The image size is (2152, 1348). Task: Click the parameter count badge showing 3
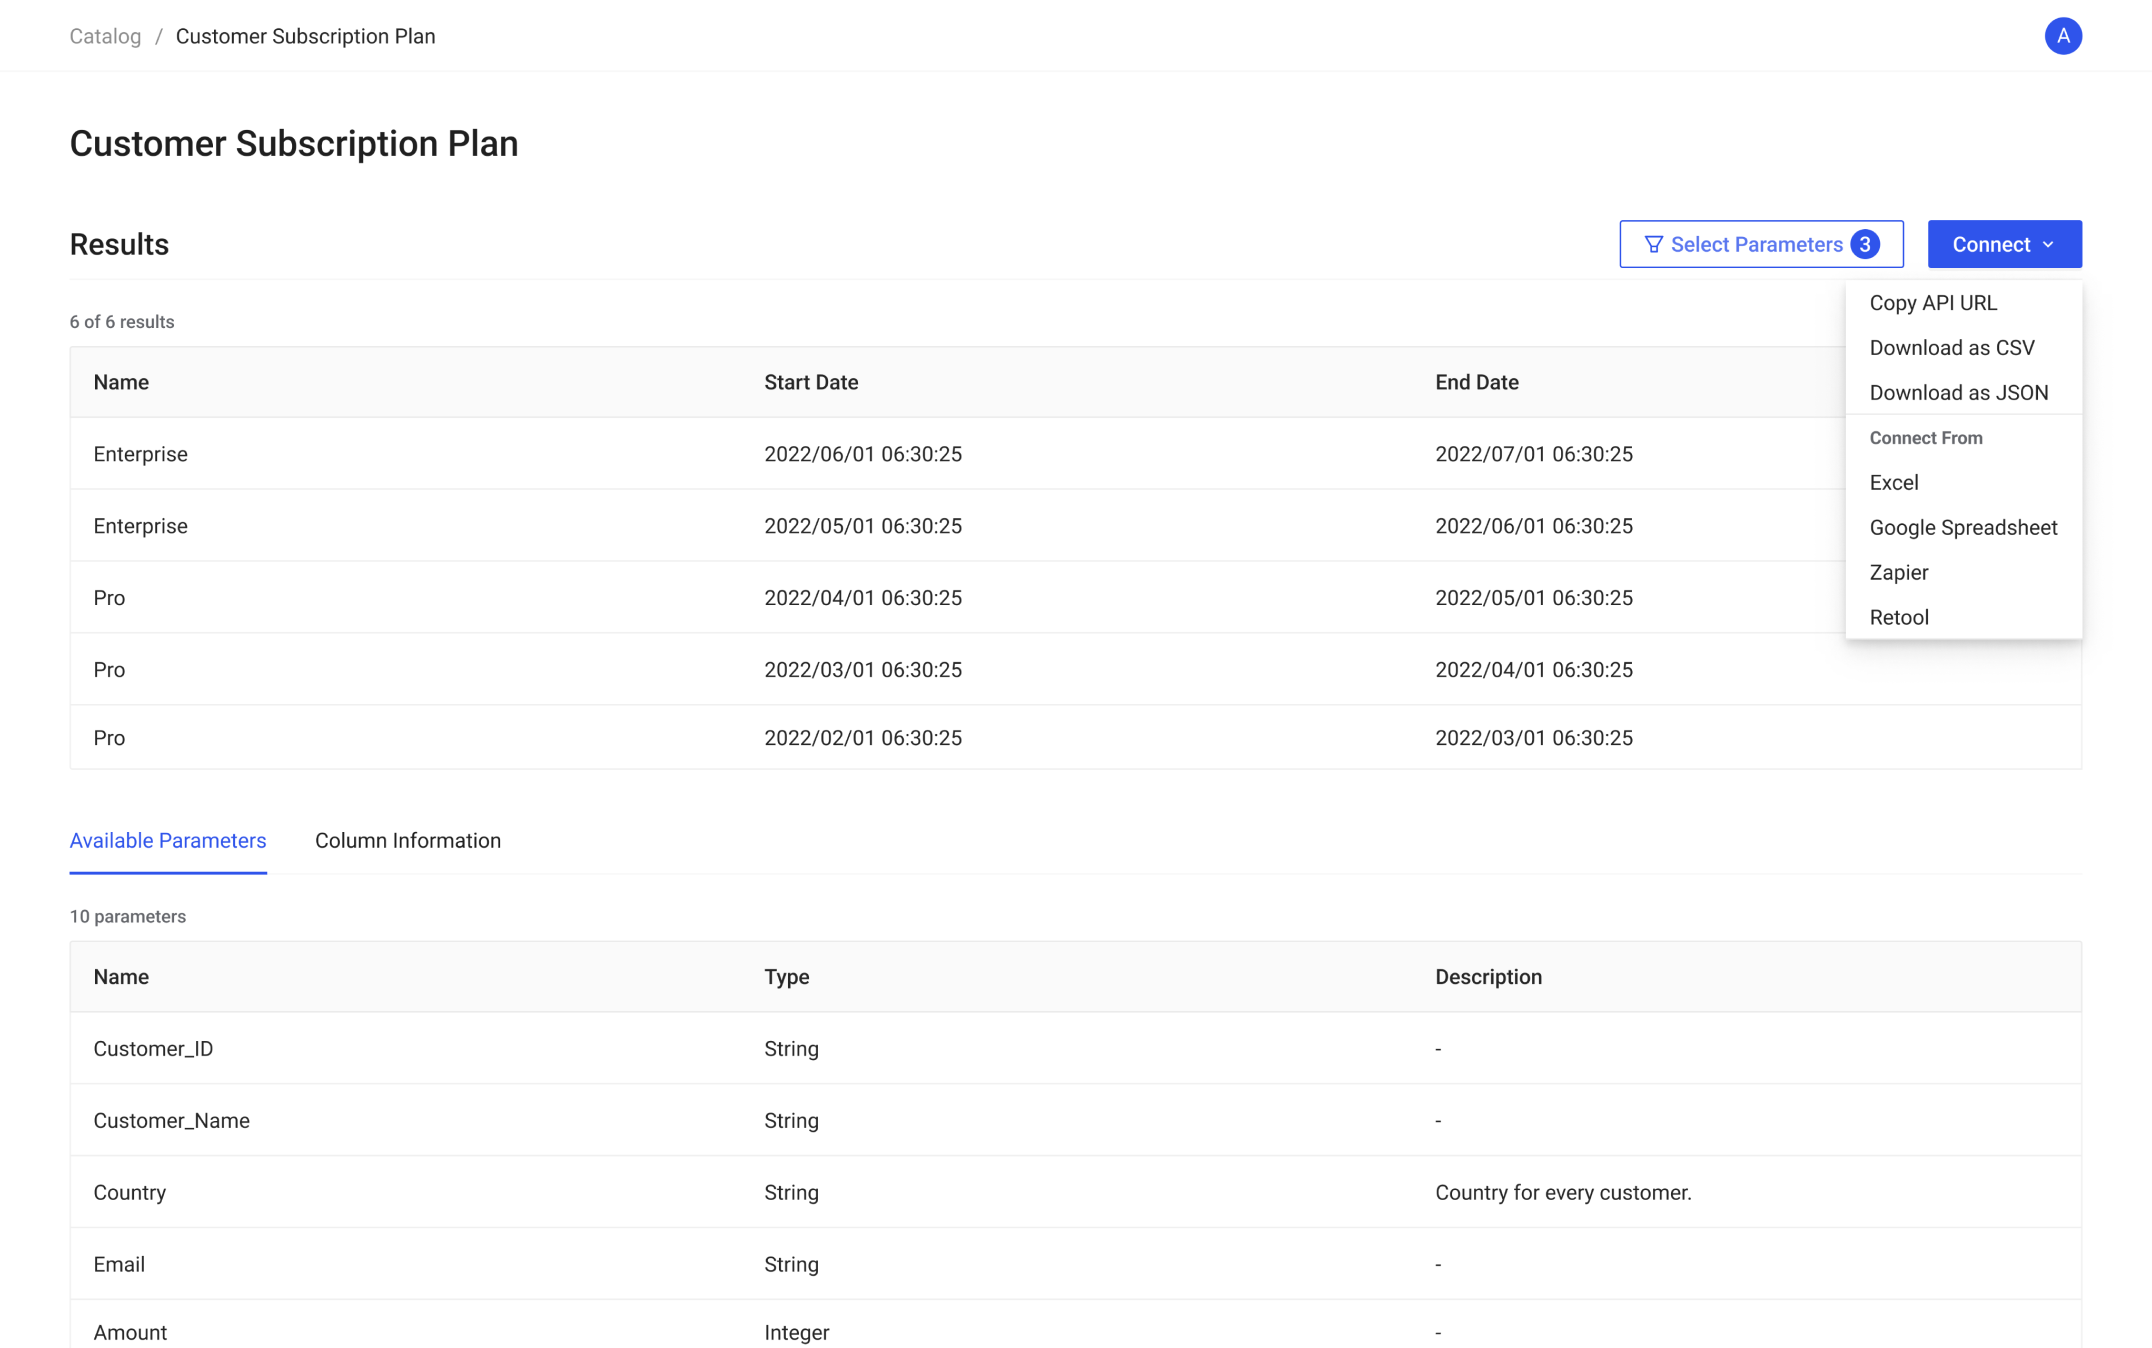pyautogui.click(x=1864, y=245)
